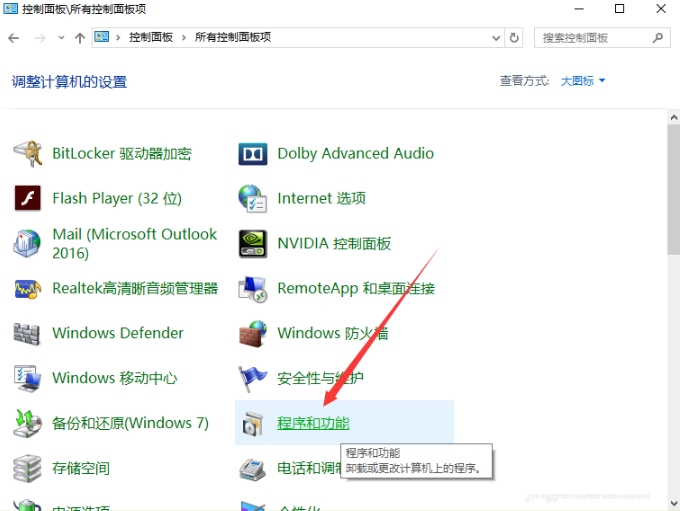The height and width of the screenshot is (511, 680).
Task: Open the BitLocker 驱动器加密 link
Action: [x=122, y=154]
